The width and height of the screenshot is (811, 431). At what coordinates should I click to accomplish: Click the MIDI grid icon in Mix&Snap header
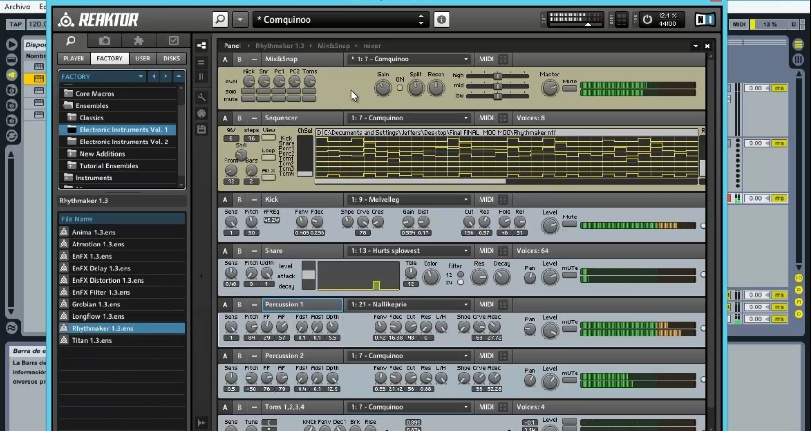click(503, 59)
